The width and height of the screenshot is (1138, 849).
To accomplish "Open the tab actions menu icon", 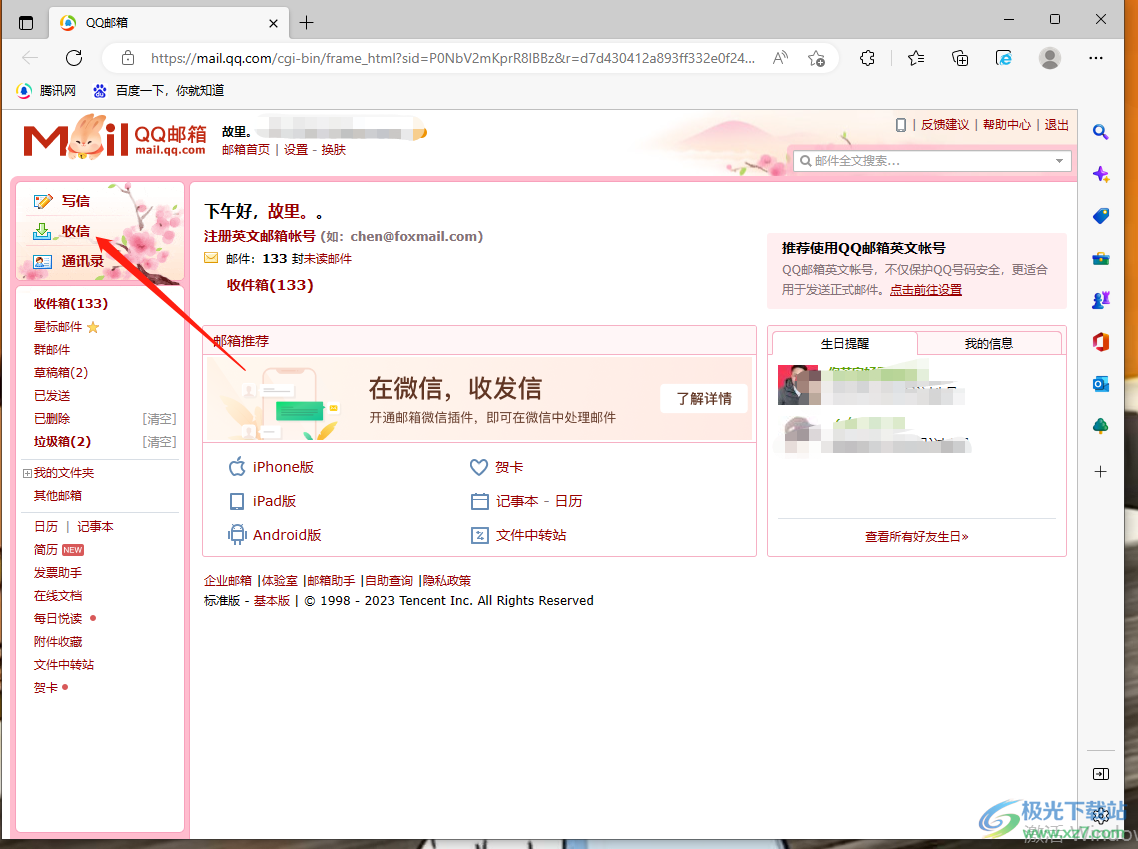I will pos(26,23).
